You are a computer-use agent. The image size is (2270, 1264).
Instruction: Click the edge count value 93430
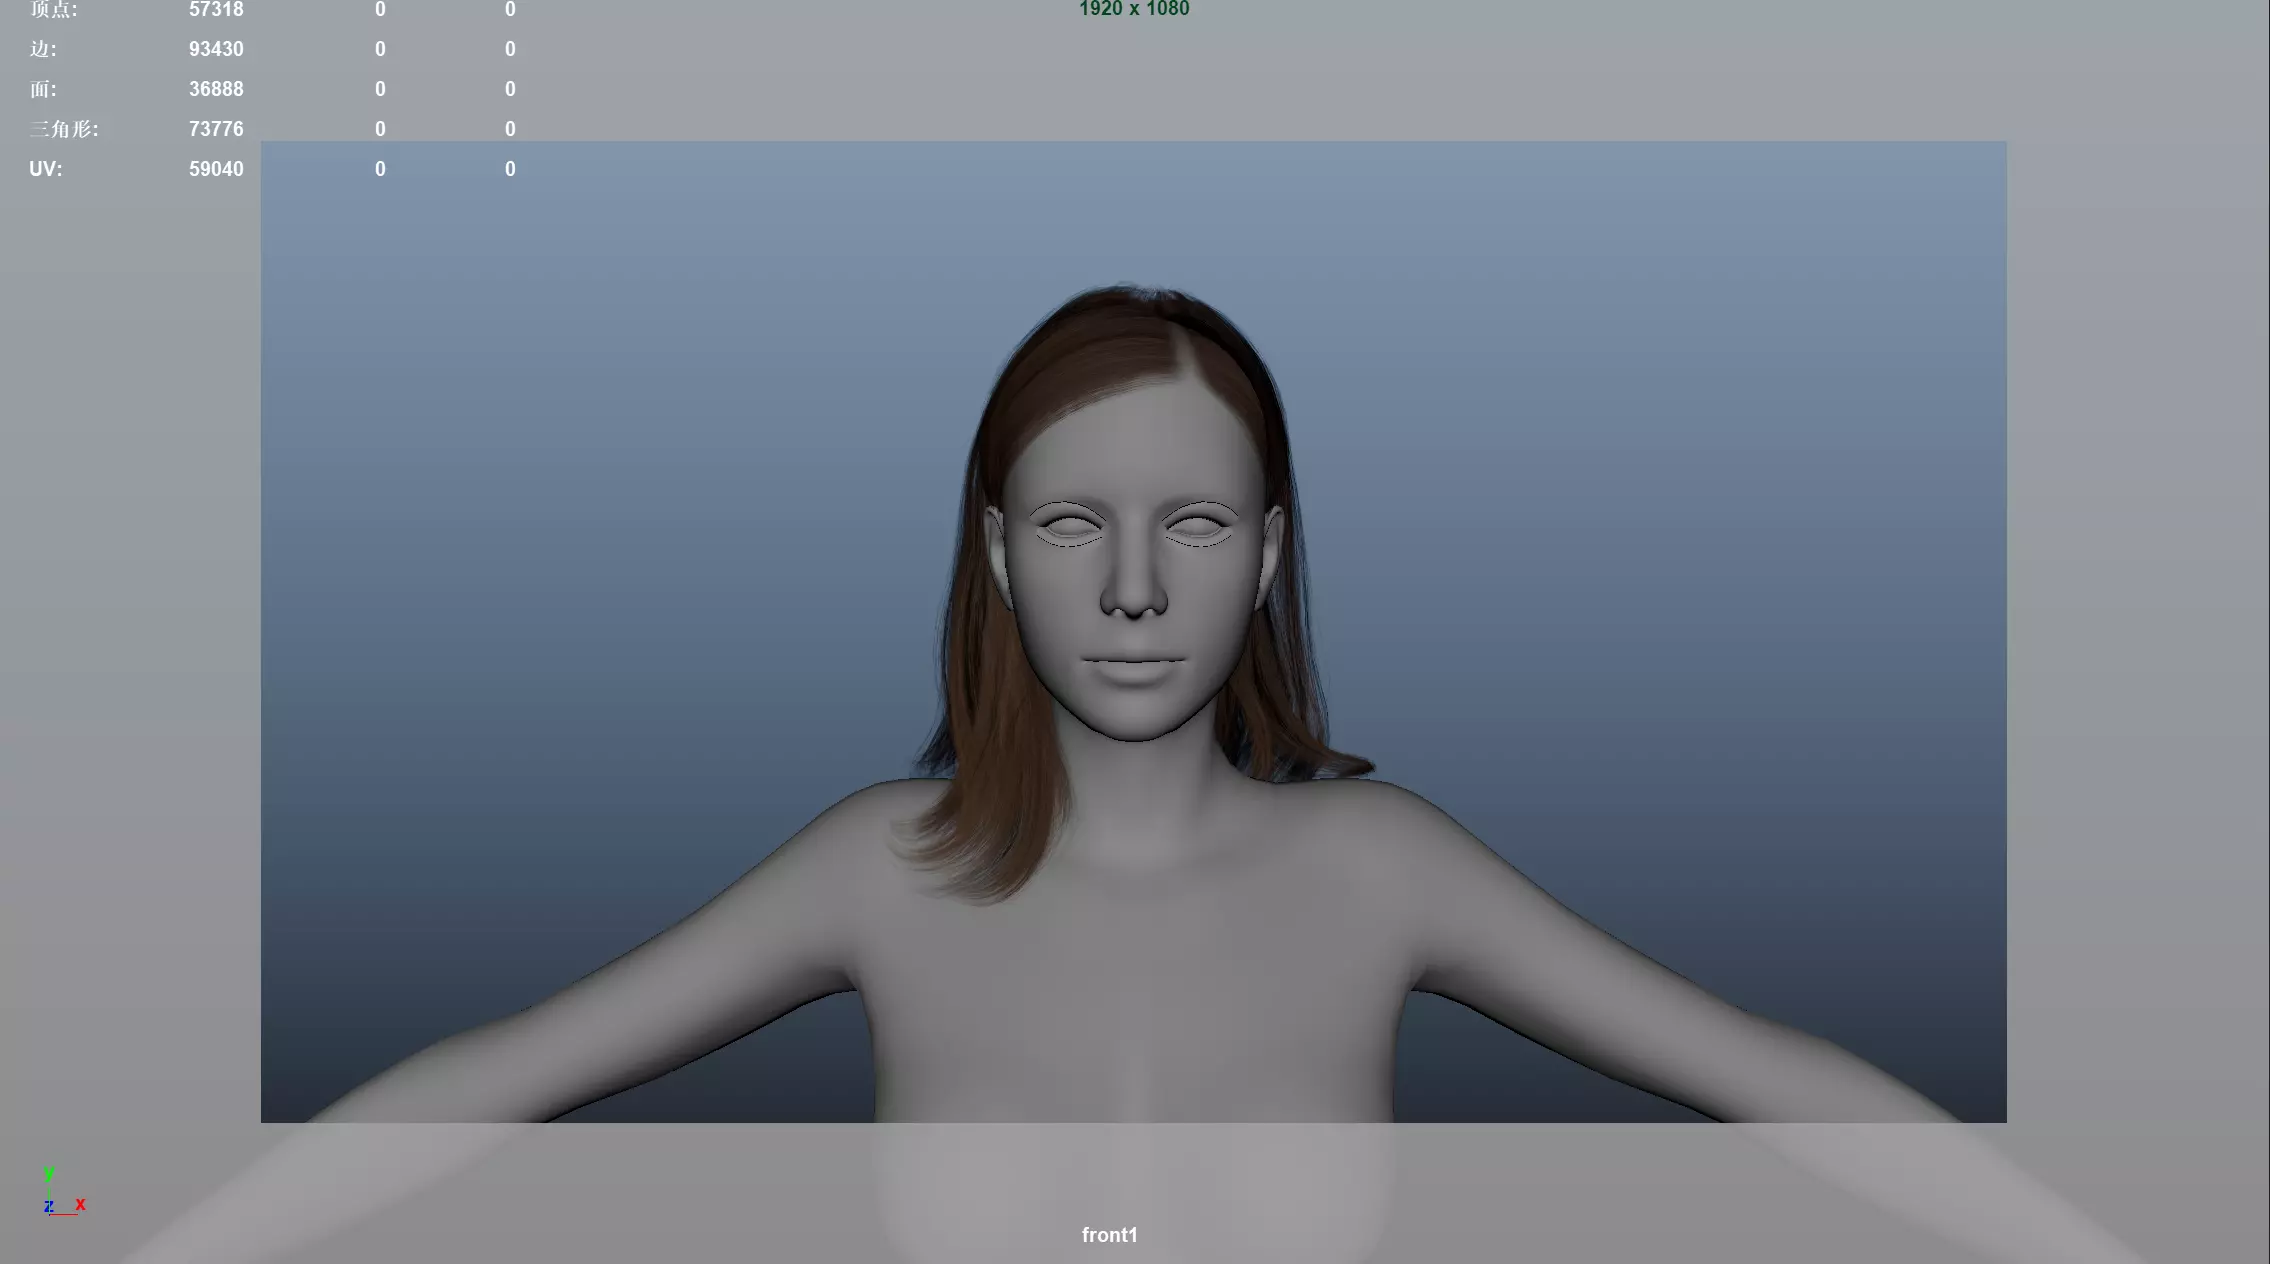(x=216, y=49)
